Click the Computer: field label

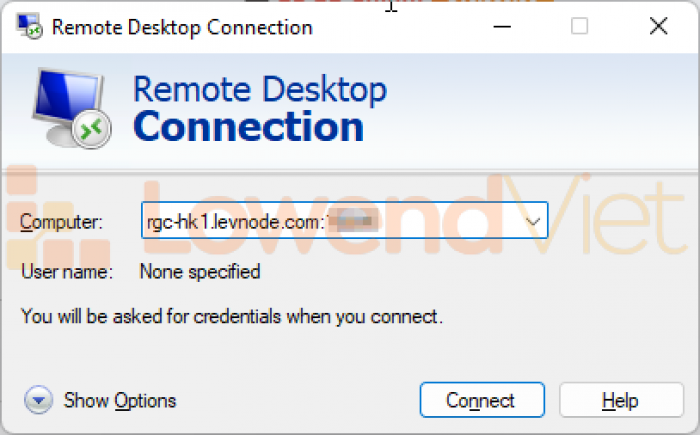click(x=61, y=222)
